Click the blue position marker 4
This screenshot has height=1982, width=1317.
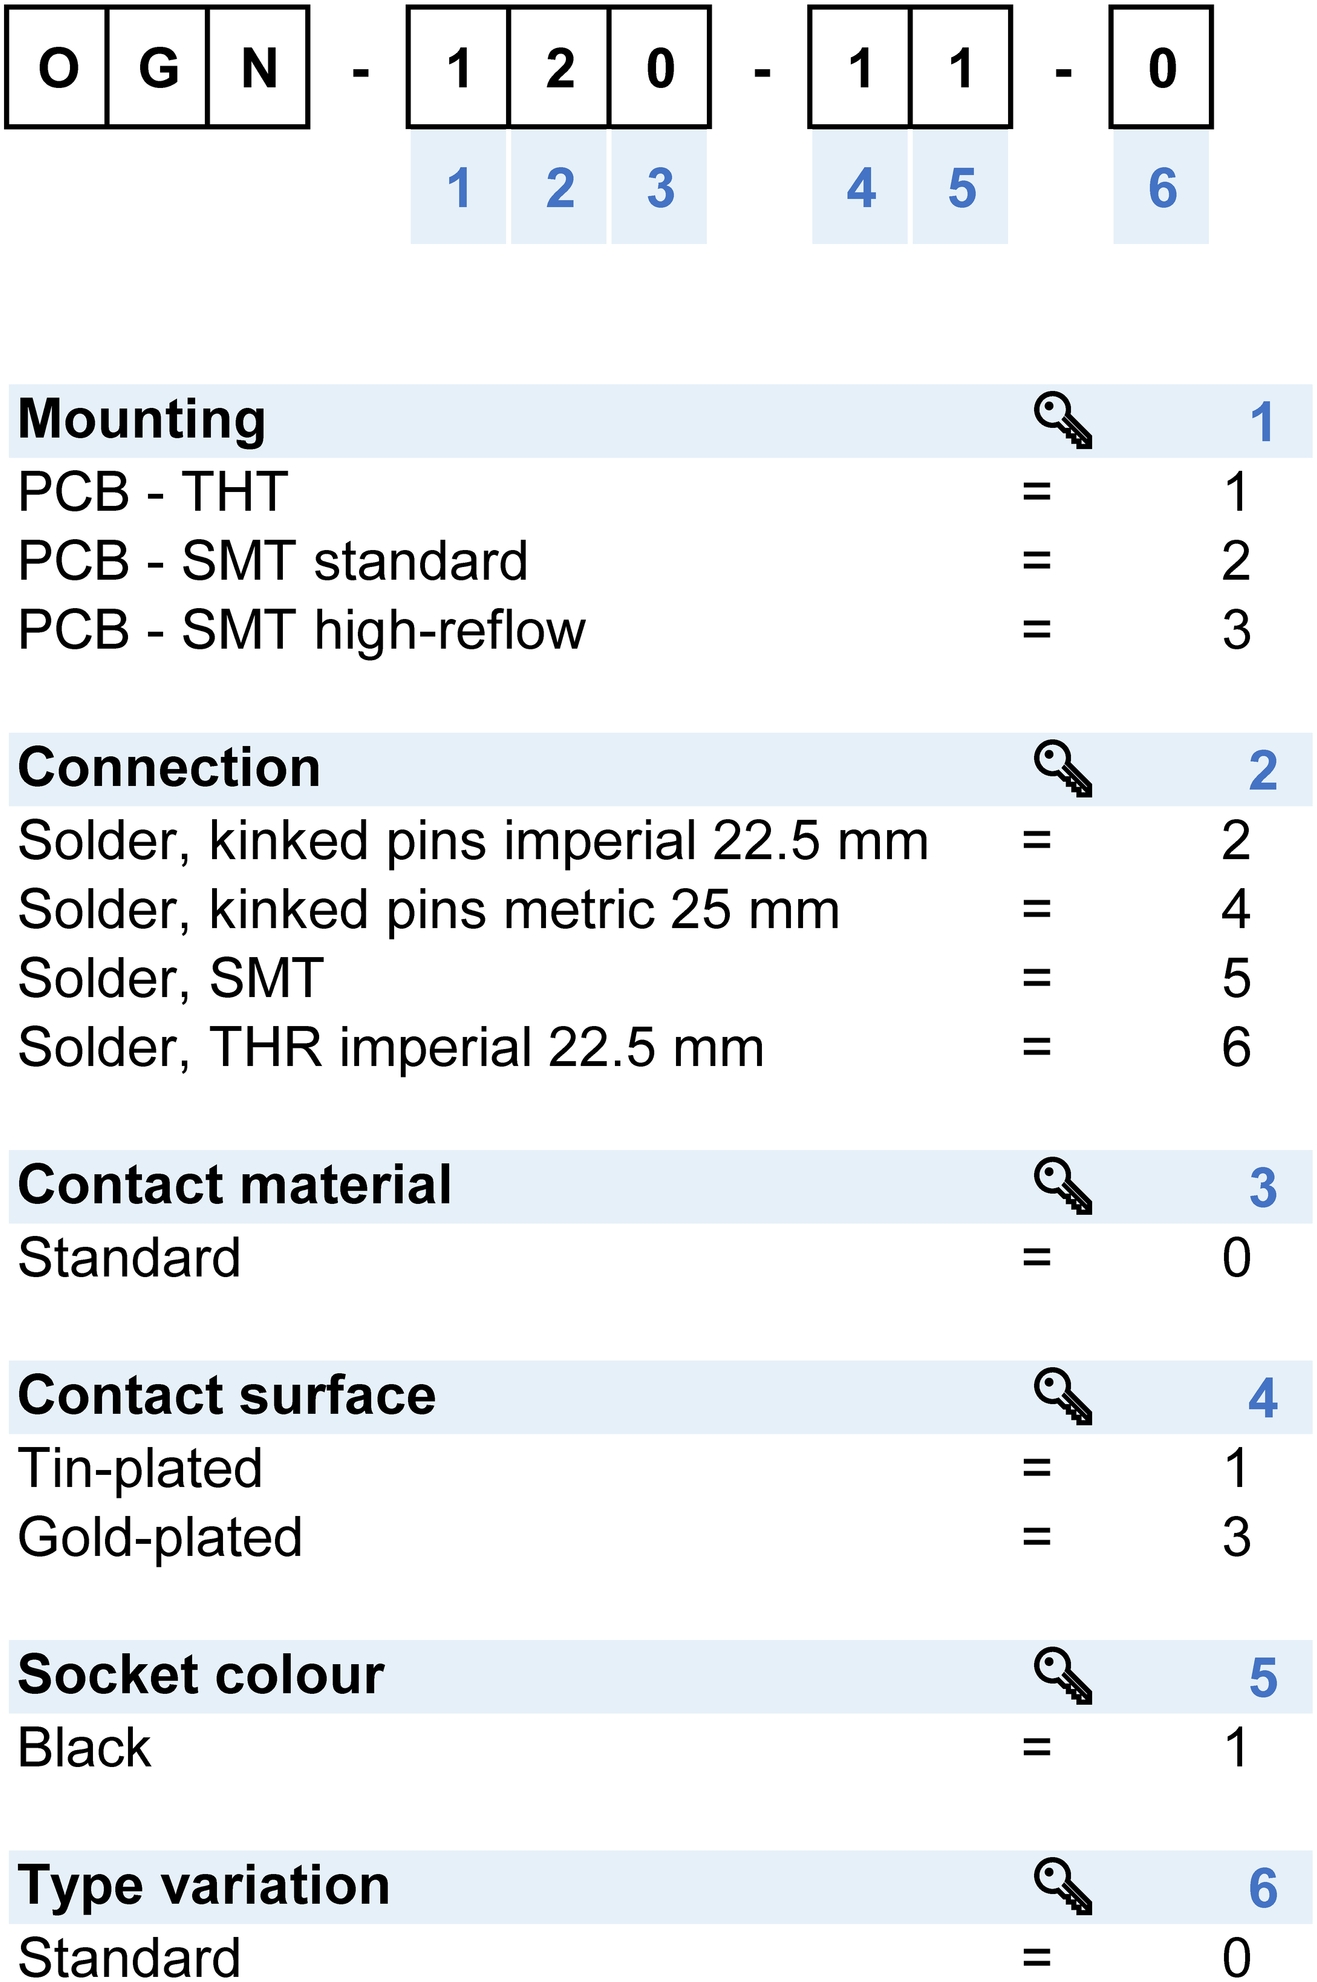861,188
